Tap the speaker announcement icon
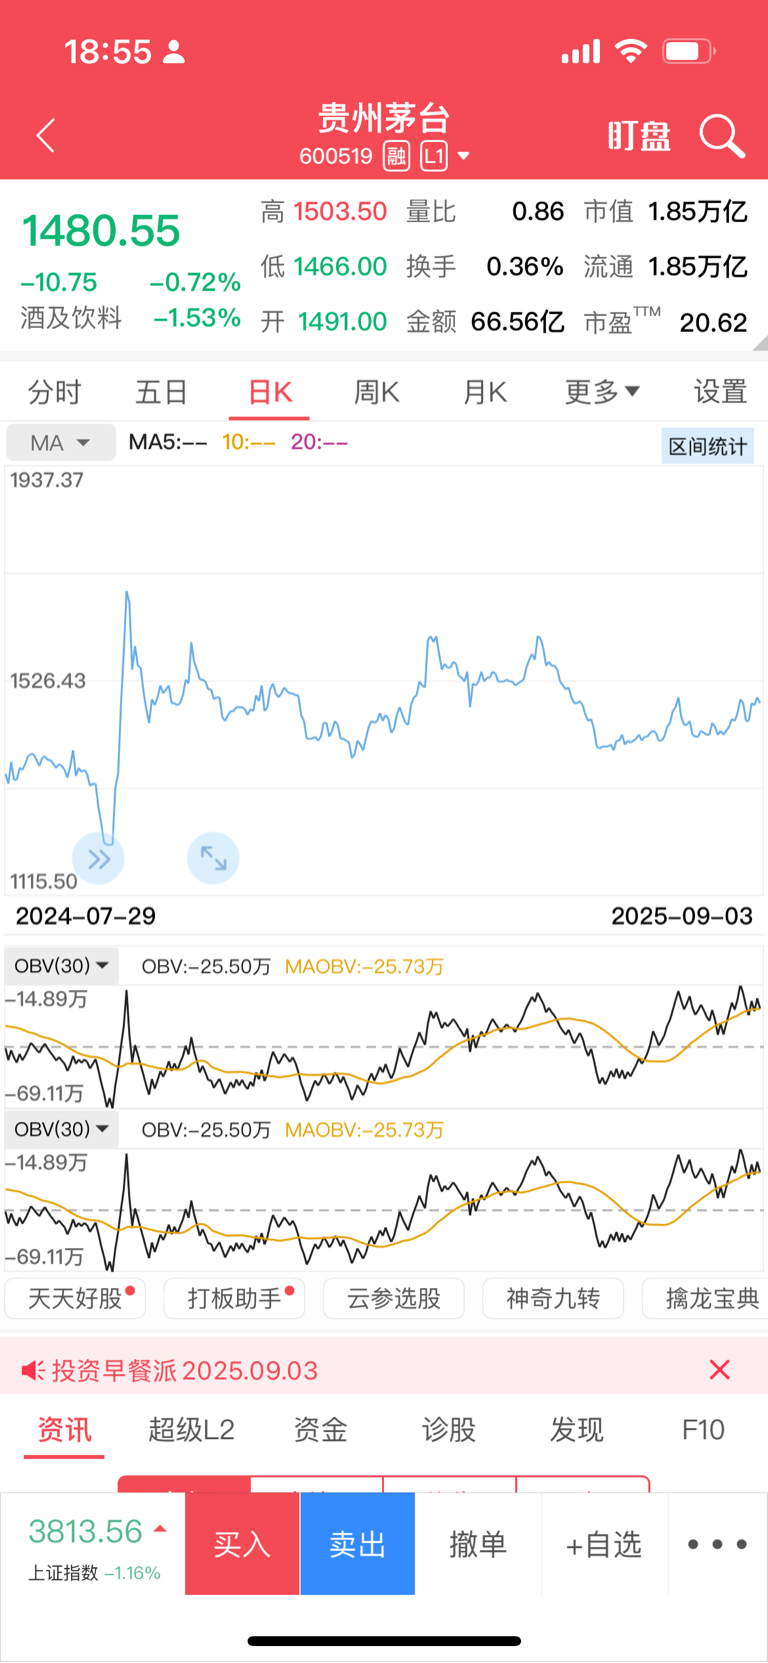The image size is (768, 1663). click(33, 1370)
